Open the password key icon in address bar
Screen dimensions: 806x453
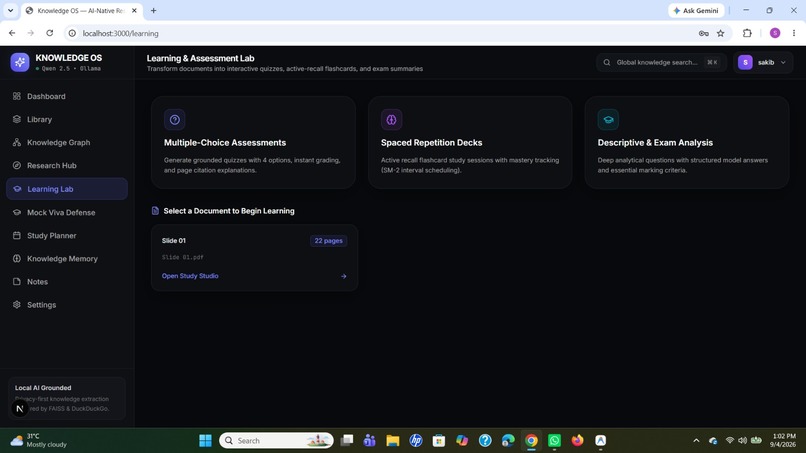[x=704, y=33]
